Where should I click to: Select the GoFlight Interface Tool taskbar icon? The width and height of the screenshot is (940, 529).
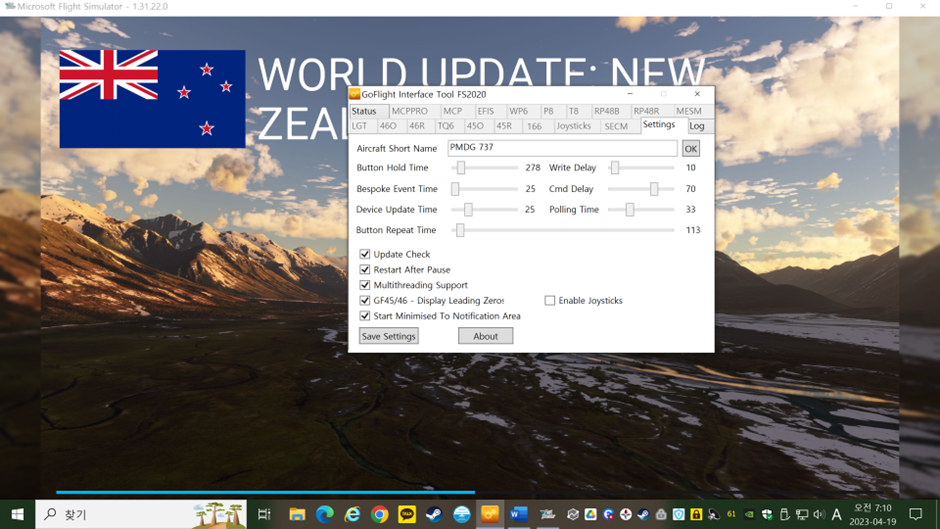490,514
